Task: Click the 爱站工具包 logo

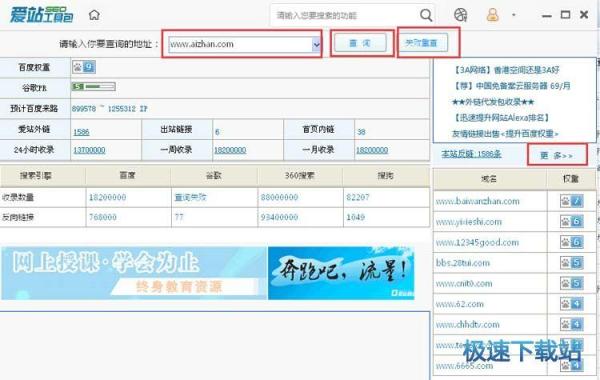Action: (41, 15)
